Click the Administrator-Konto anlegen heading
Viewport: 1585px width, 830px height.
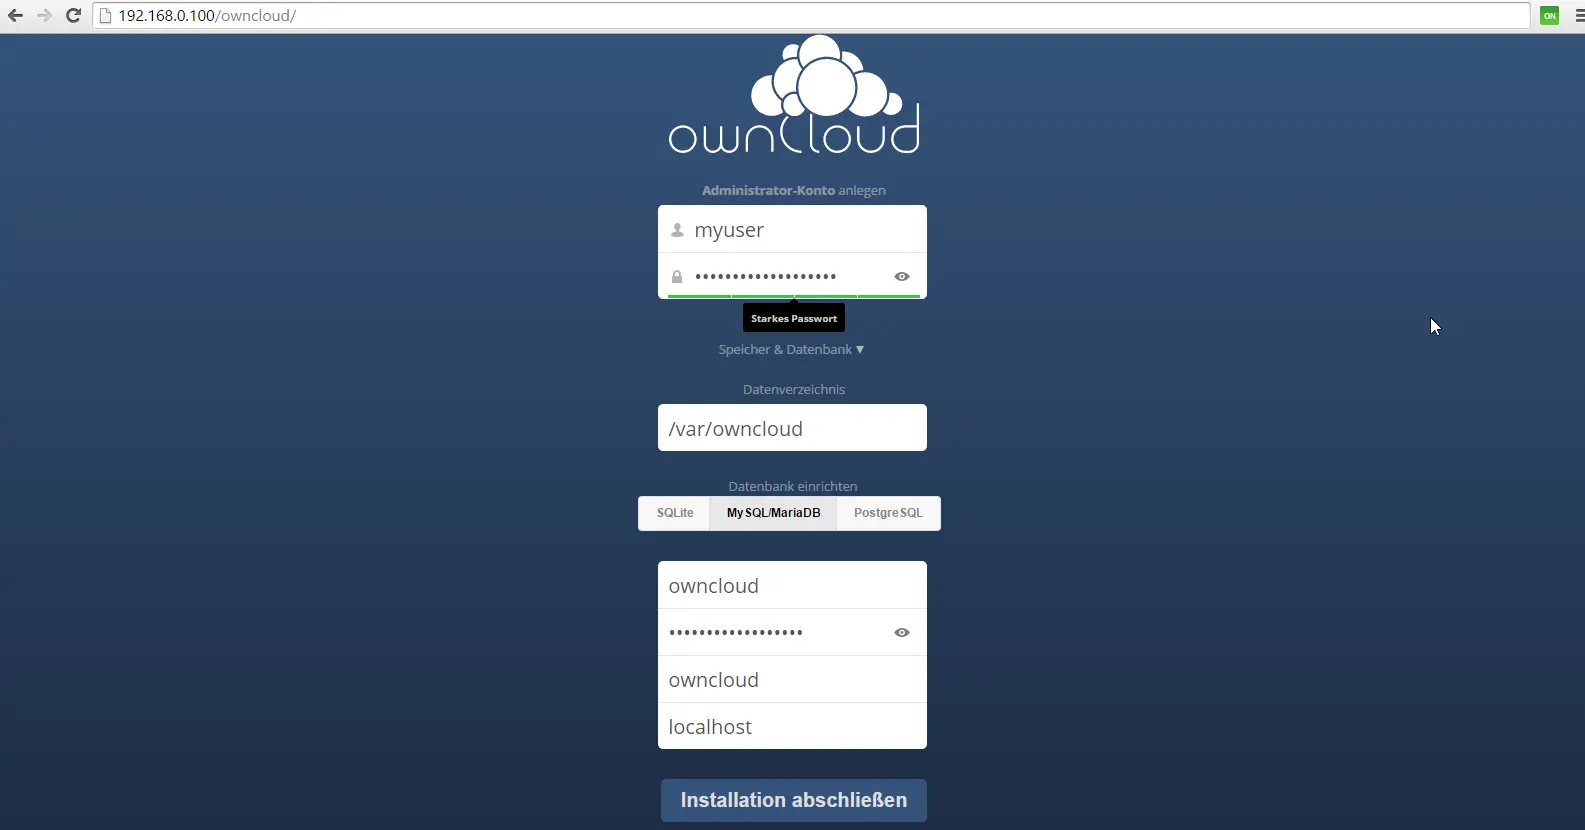[794, 190]
